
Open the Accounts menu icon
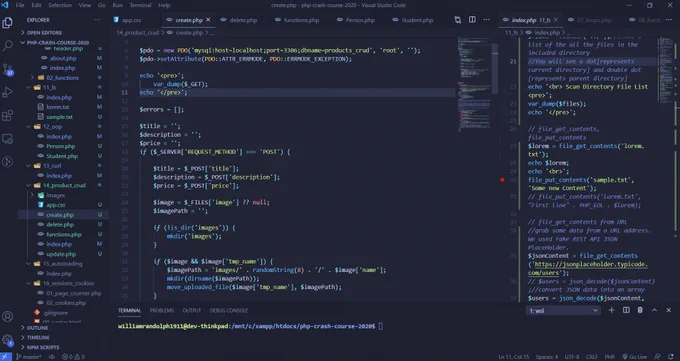click(x=7, y=316)
